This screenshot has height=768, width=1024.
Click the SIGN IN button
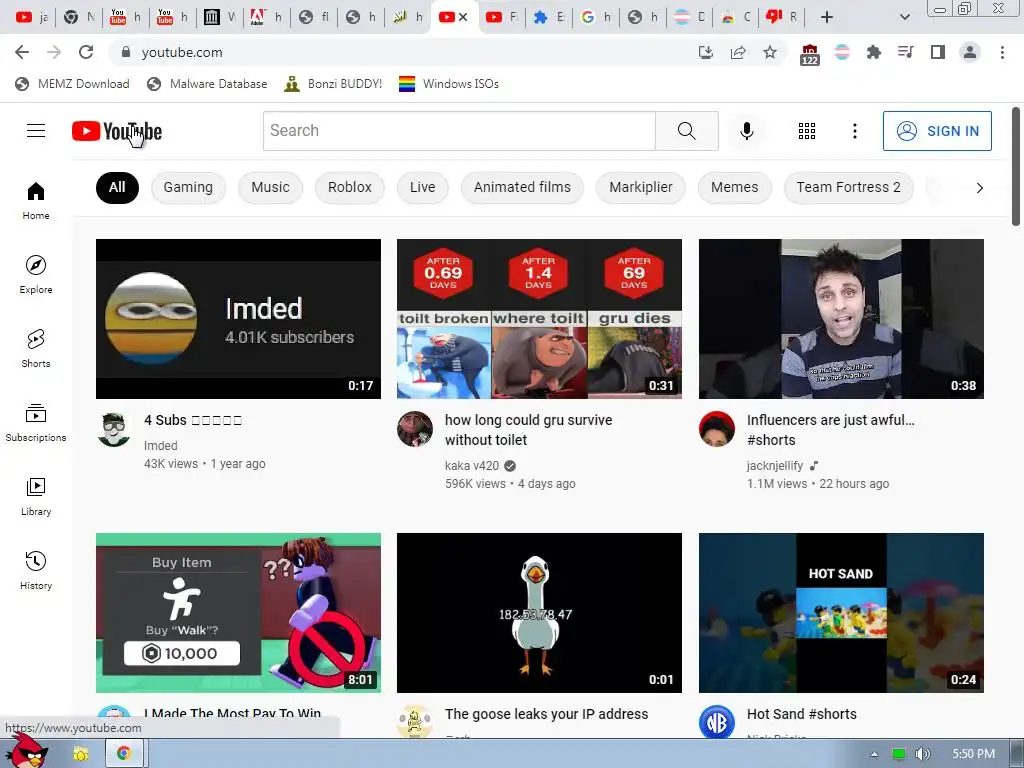coord(937,131)
